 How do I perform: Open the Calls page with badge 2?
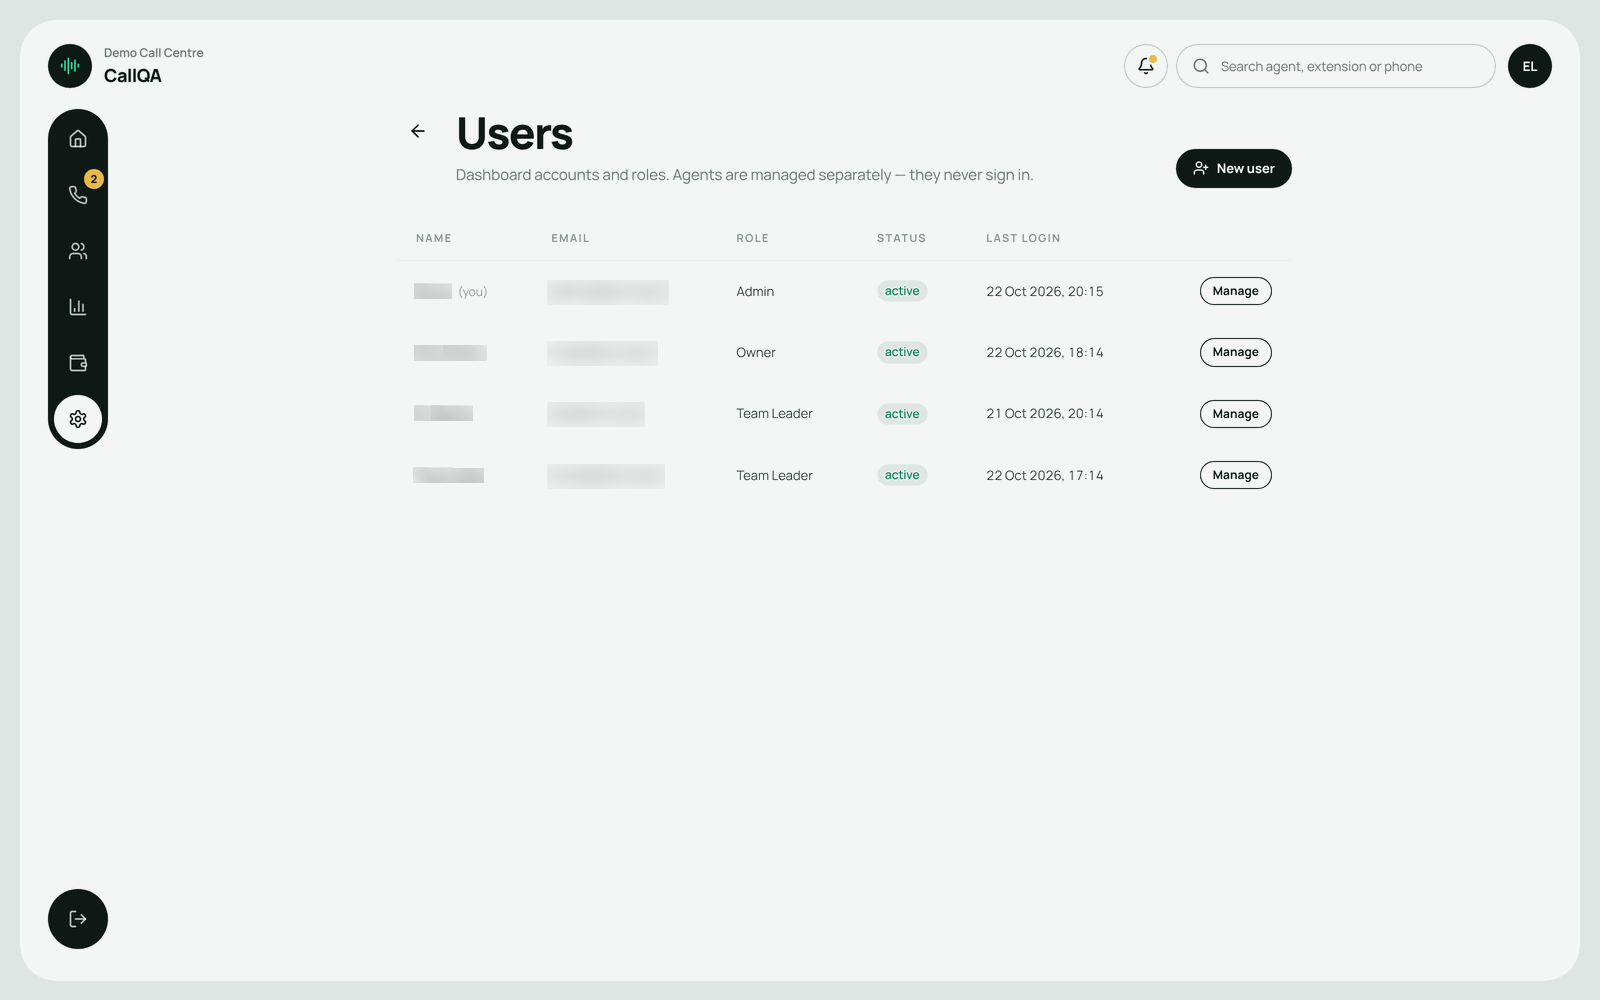click(78, 195)
